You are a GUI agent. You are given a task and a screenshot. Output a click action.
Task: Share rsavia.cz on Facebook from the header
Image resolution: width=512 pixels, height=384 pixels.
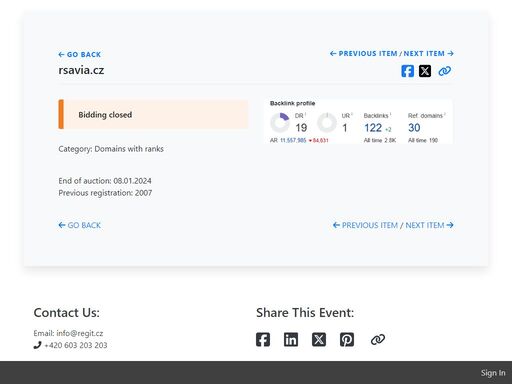click(x=407, y=71)
